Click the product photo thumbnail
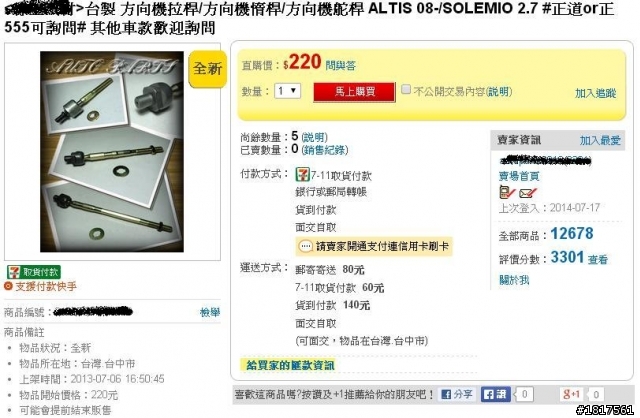 click(112, 151)
